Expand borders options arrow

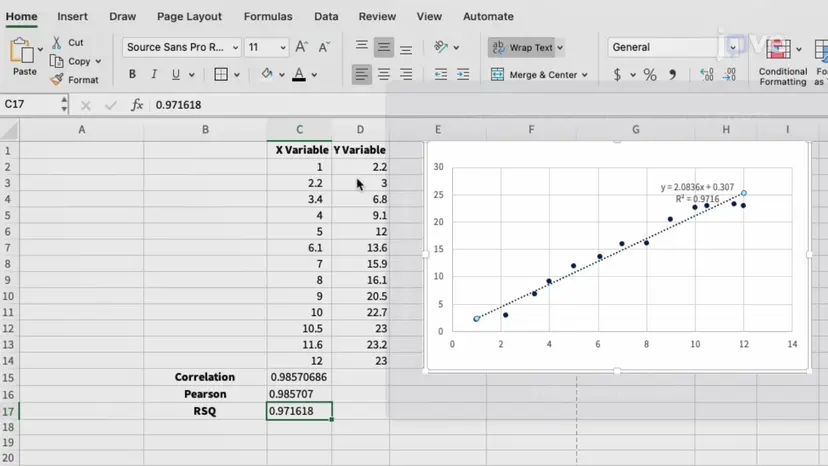237,75
